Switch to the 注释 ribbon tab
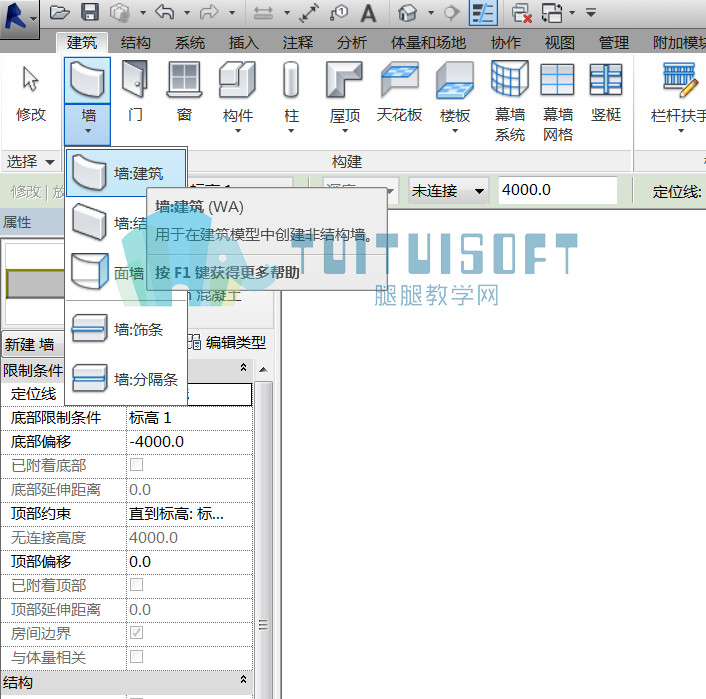The height and width of the screenshot is (699, 706). point(298,43)
